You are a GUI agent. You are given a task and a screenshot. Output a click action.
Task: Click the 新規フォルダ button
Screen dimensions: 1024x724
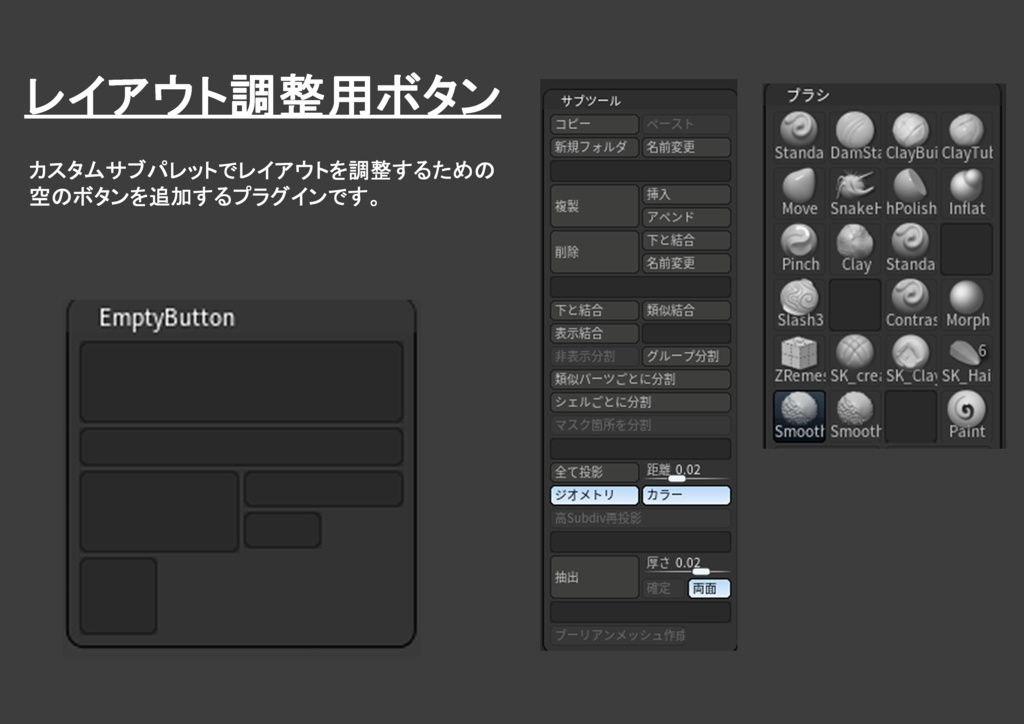tap(594, 147)
